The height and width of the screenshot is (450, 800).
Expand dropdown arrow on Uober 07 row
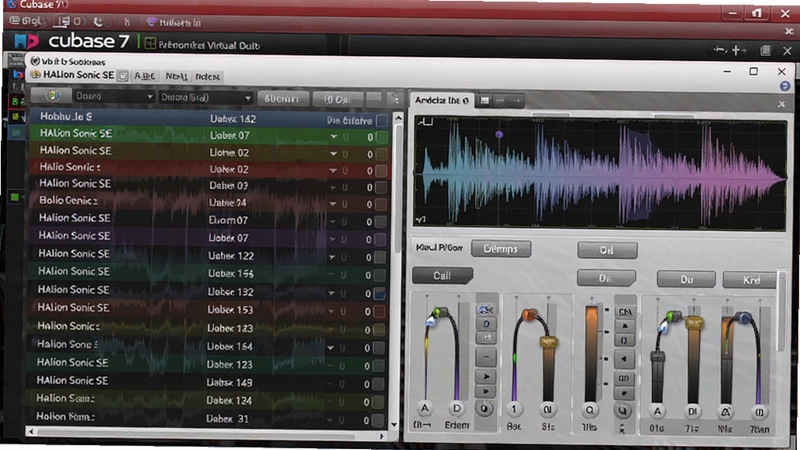pos(334,137)
